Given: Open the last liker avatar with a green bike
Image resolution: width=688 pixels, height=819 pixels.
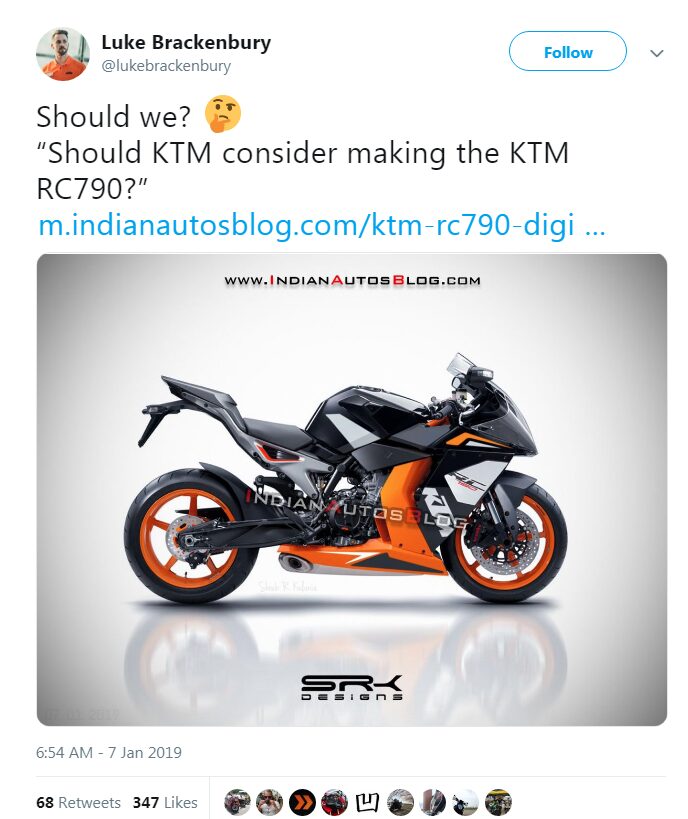Looking at the screenshot, I should tap(498, 802).
